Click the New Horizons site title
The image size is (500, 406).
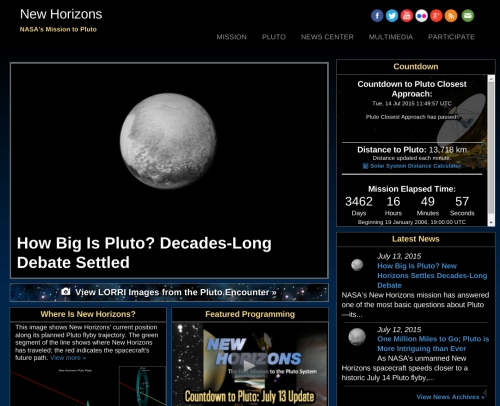click(61, 14)
